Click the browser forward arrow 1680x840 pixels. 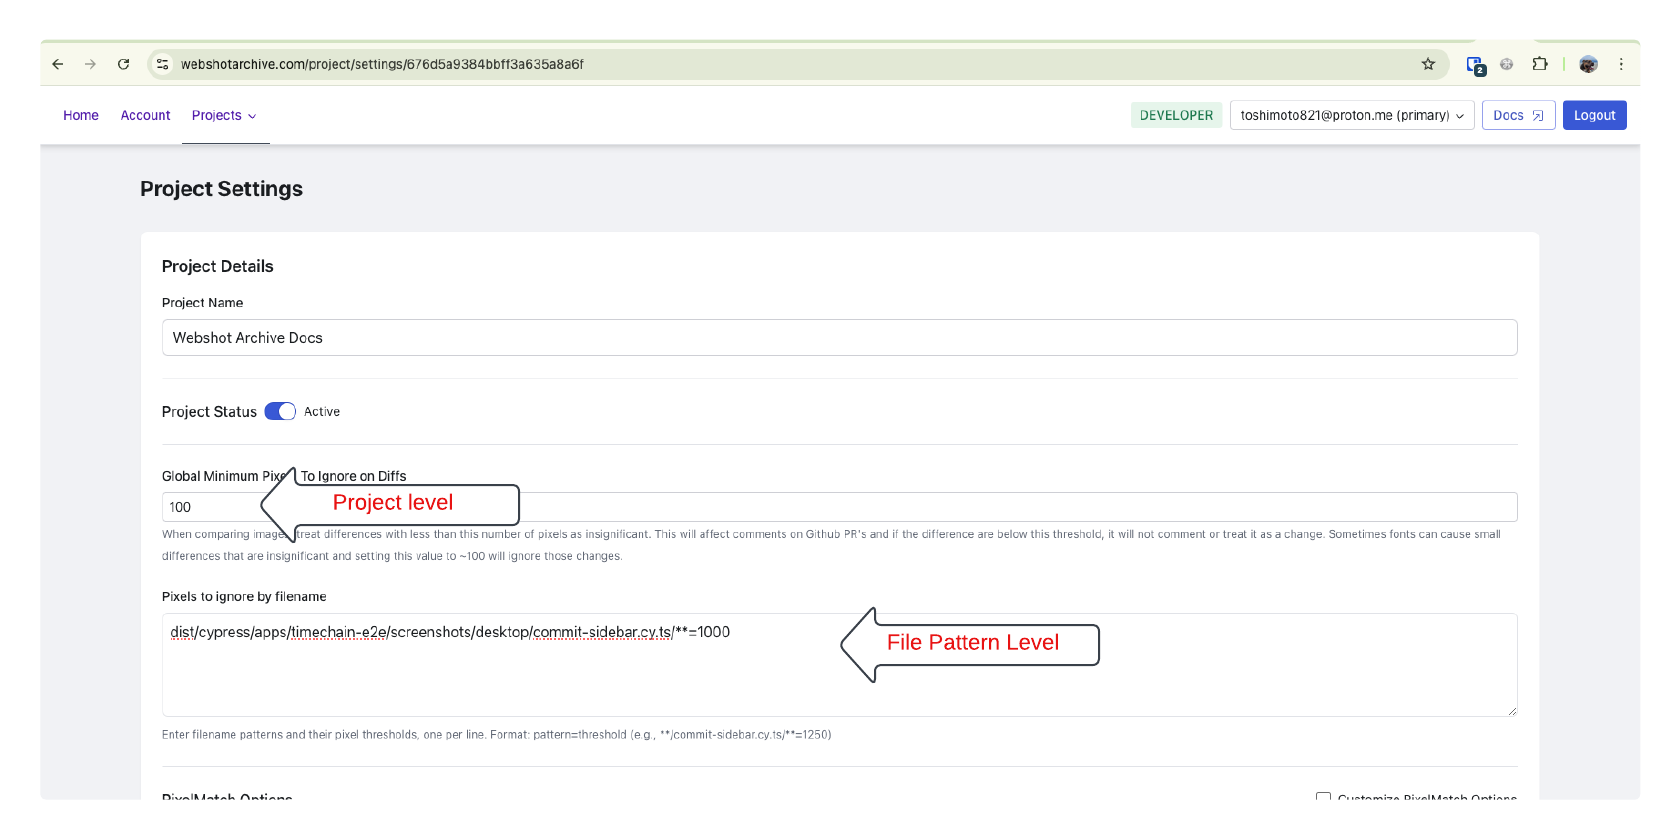pos(91,64)
